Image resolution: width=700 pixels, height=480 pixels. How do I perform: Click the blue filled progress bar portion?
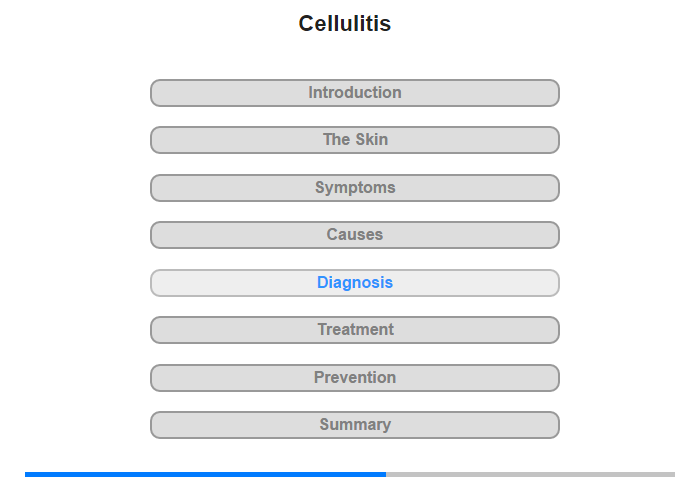click(x=205, y=474)
